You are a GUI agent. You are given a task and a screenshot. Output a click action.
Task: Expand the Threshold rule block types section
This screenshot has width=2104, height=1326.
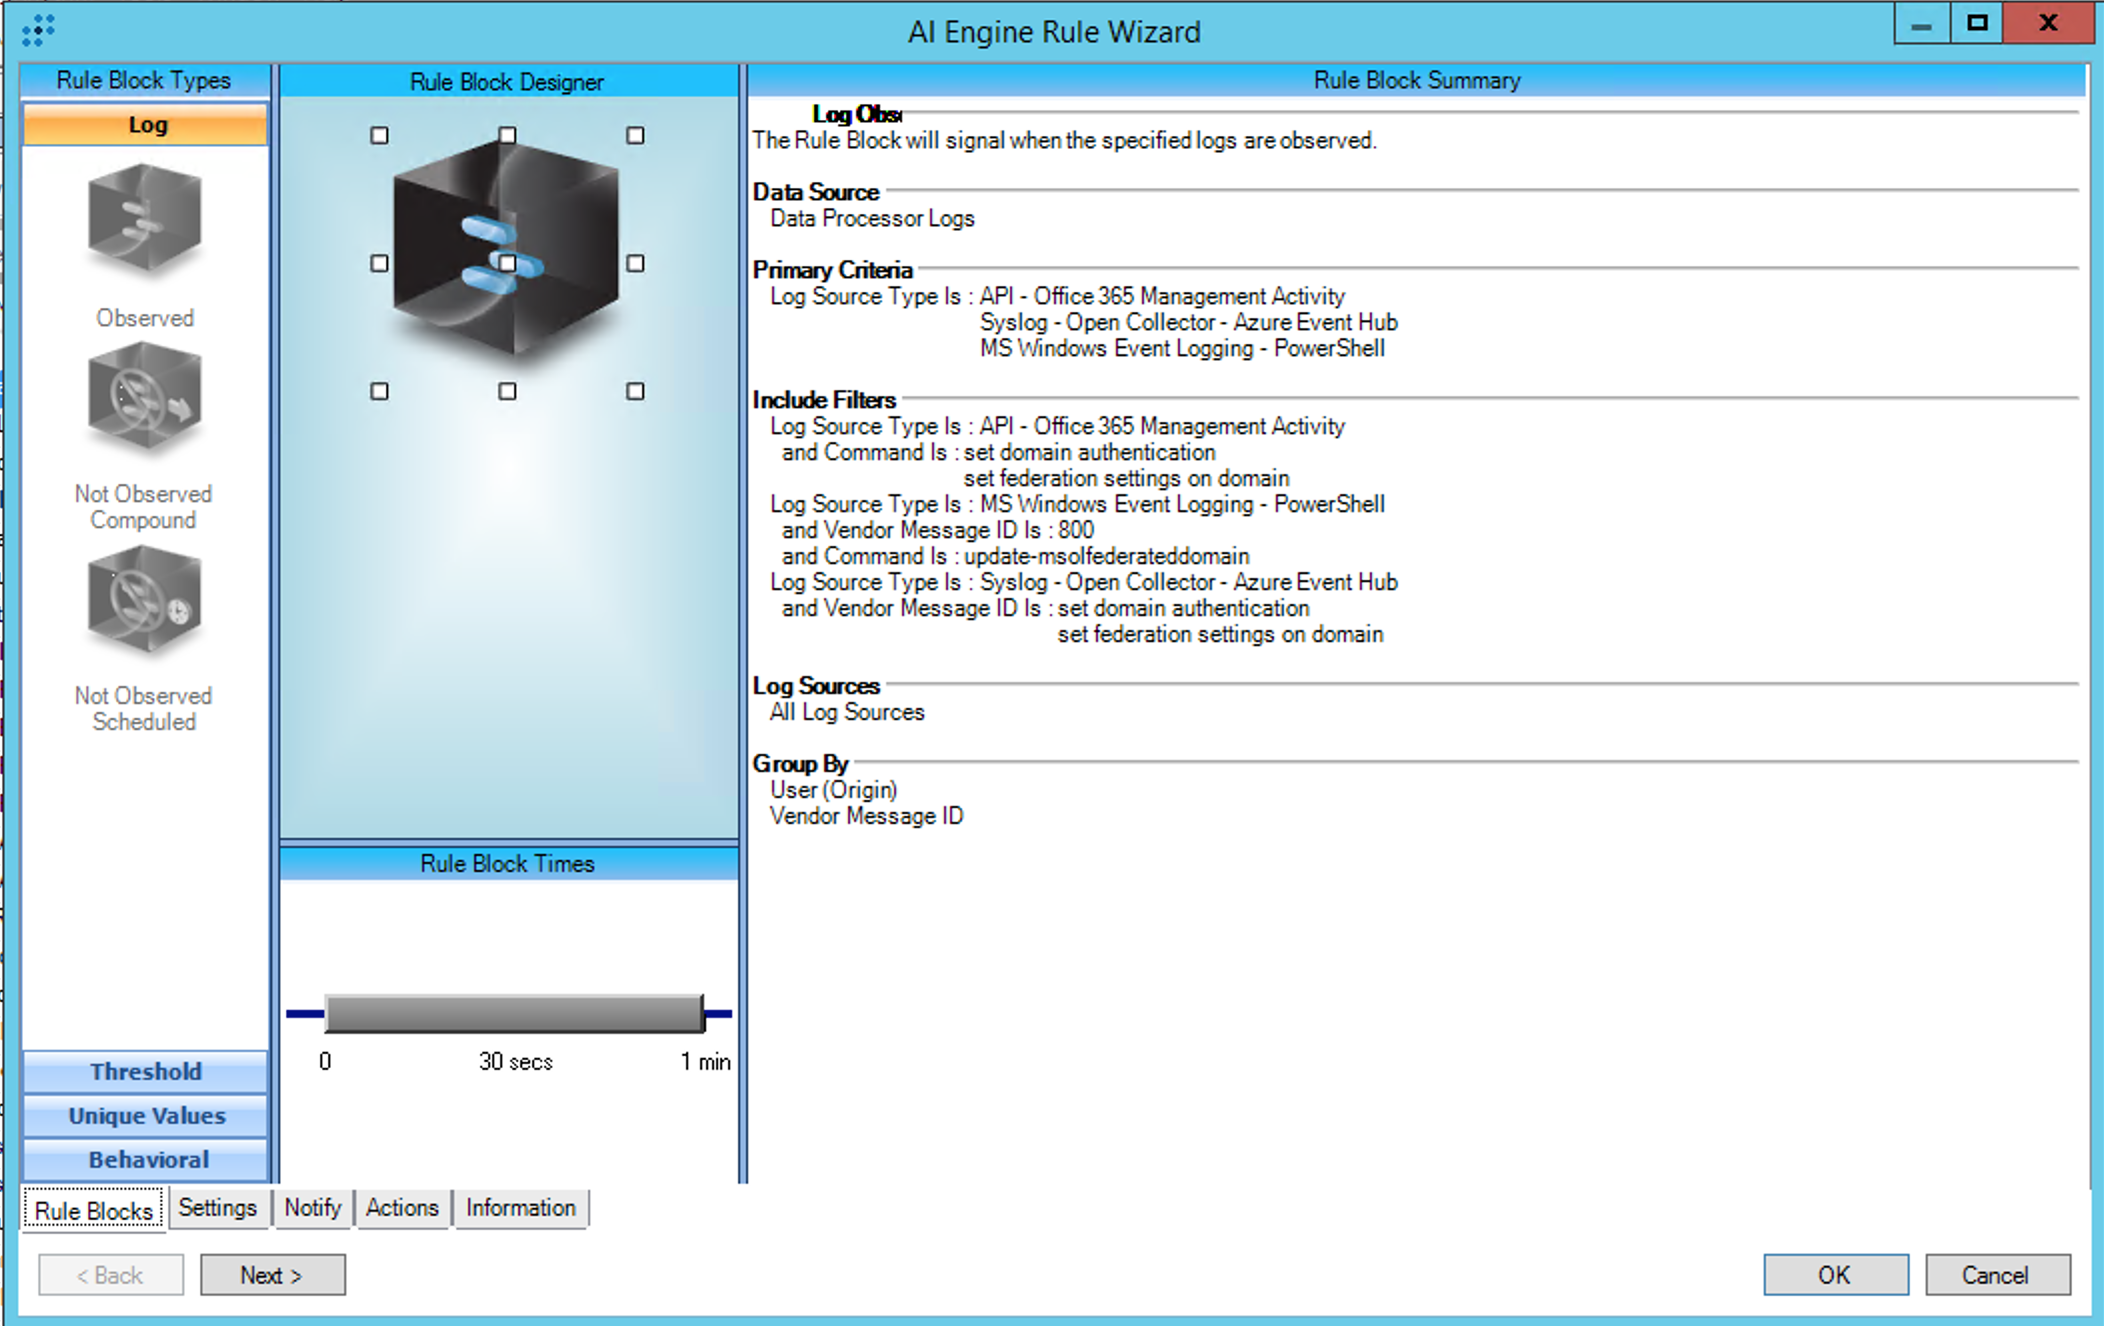pos(146,1071)
